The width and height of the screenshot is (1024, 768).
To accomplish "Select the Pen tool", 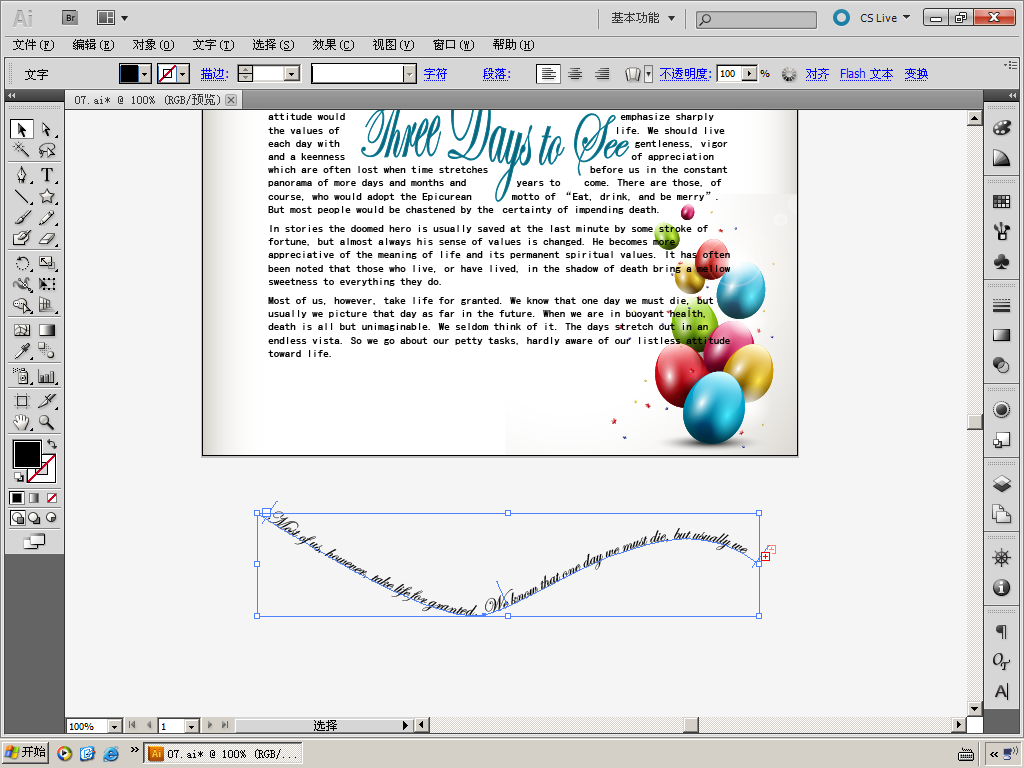I will point(22,175).
